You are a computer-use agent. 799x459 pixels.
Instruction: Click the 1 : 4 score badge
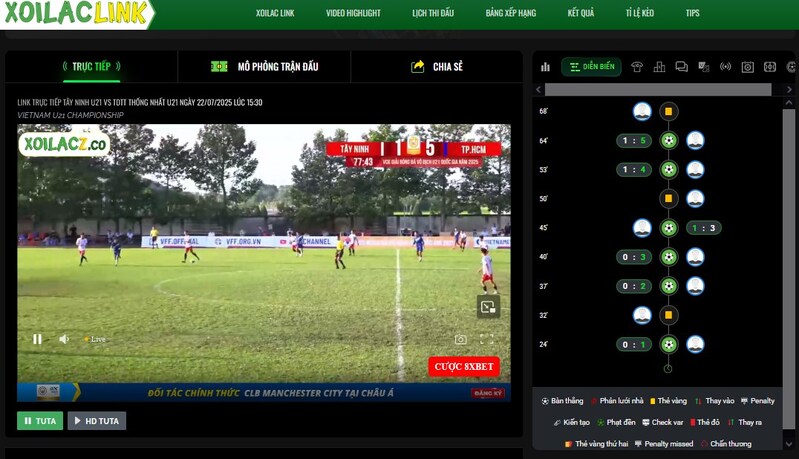click(x=634, y=169)
